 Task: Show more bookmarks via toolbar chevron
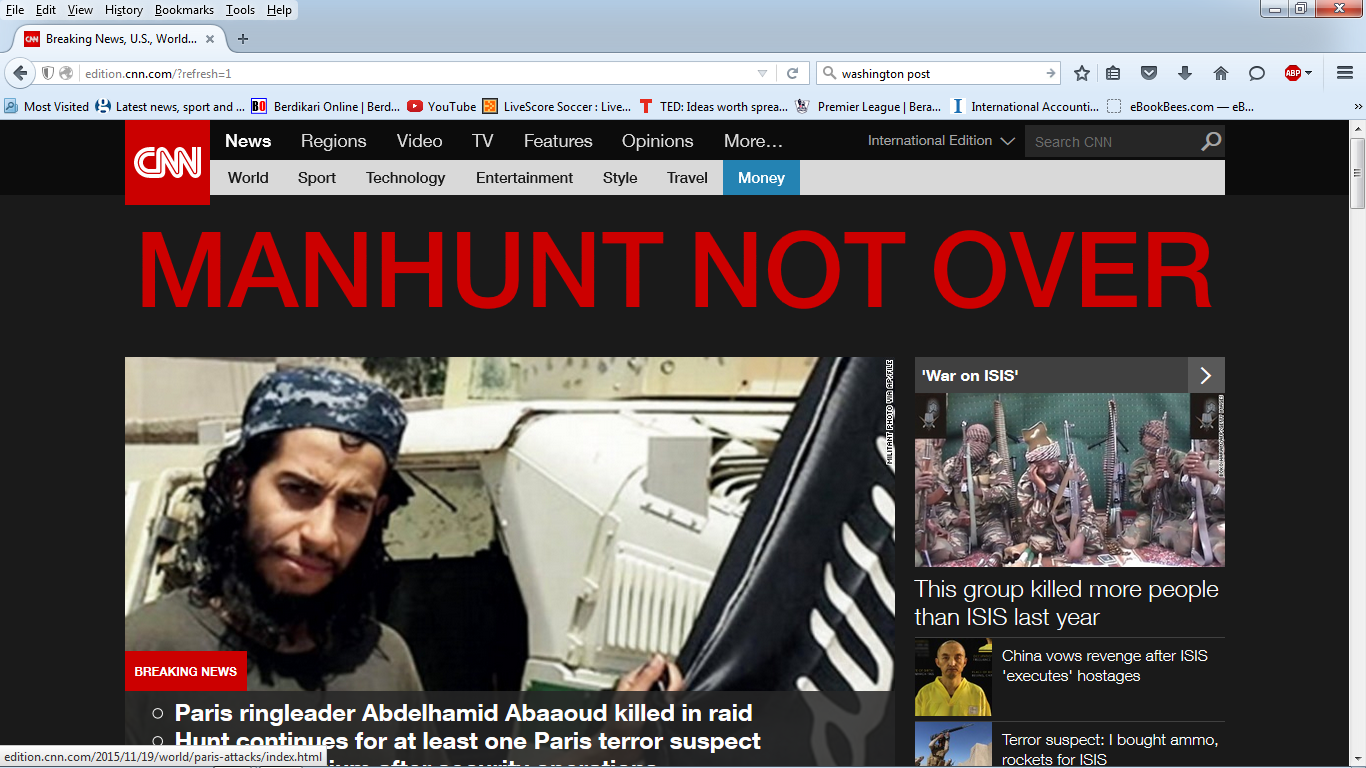[1357, 106]
